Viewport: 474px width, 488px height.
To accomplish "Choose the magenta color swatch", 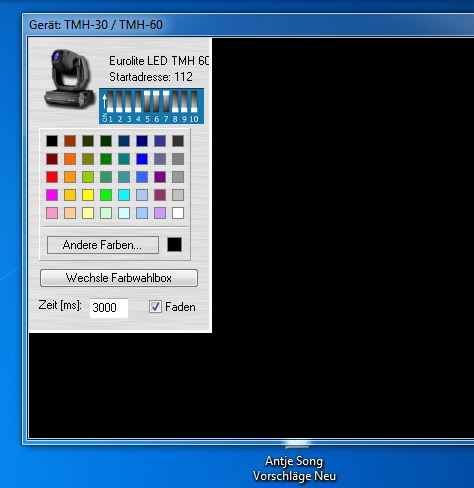I will click(52, 195).
